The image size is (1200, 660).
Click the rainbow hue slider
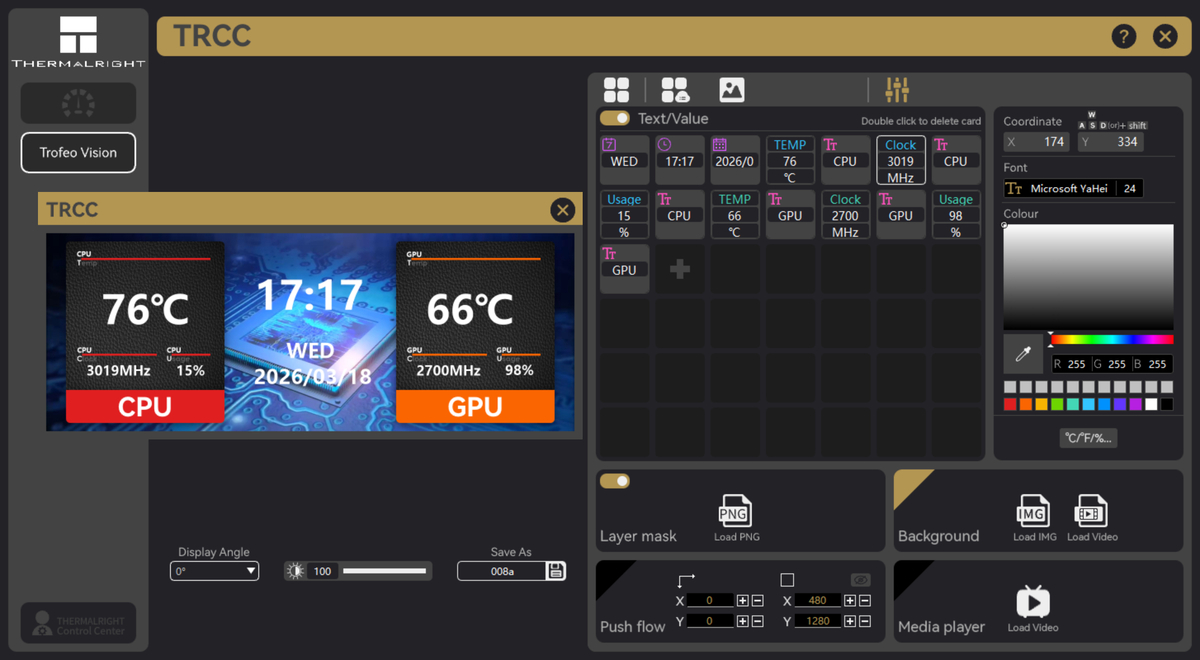coord(1111,340)
